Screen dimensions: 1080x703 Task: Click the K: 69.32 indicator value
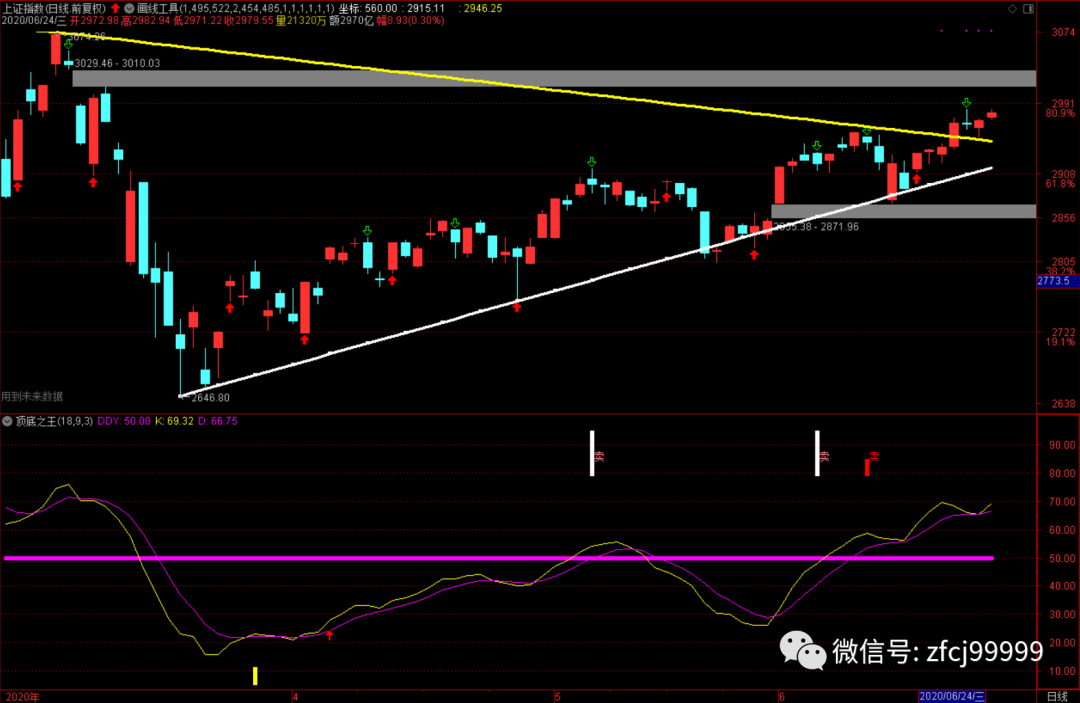pos(174,421)
